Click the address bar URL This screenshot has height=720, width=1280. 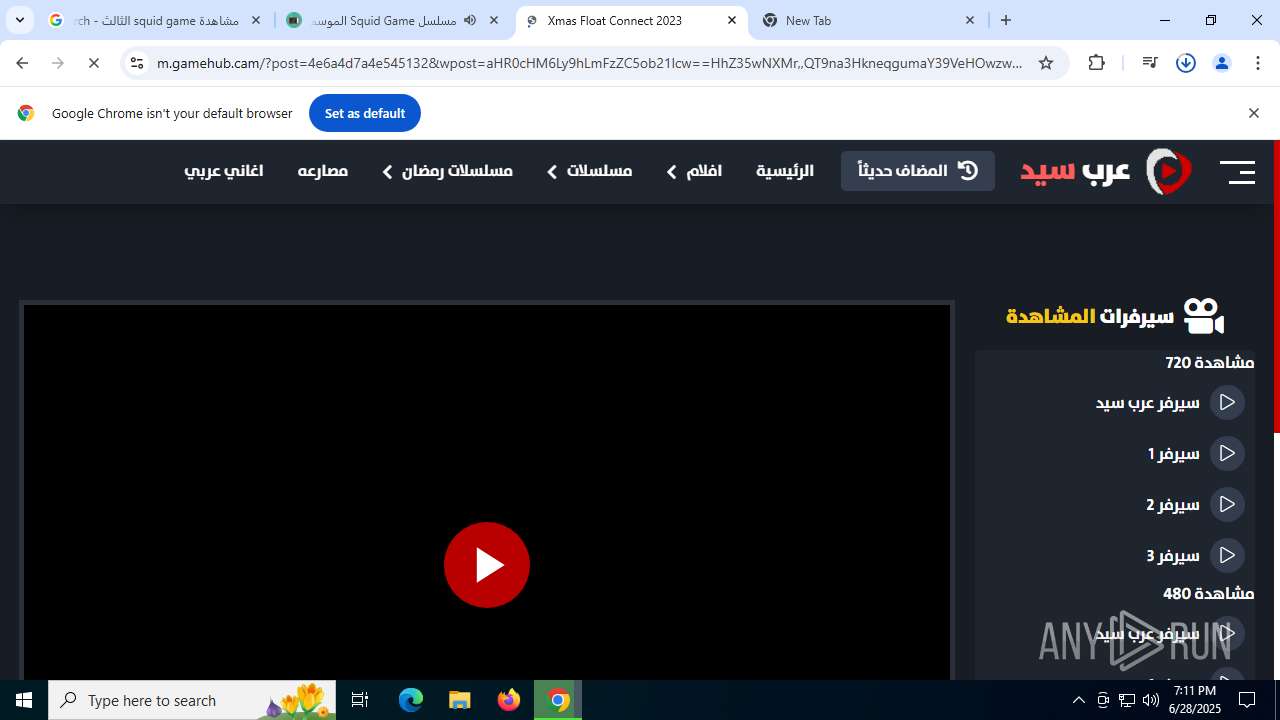[x=590, y=63]
